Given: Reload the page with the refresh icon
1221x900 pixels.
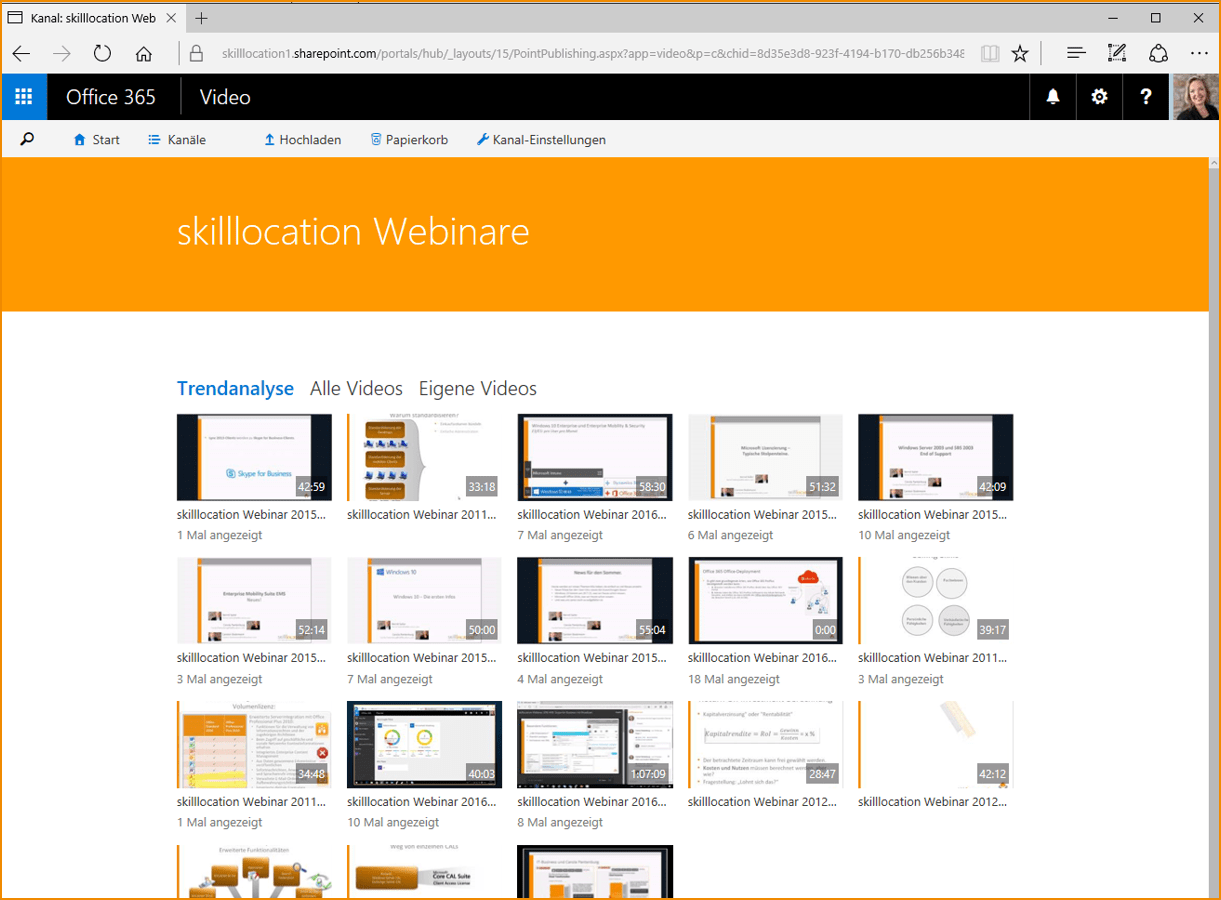Looking at the screenshot, I should tap(102, 54).
